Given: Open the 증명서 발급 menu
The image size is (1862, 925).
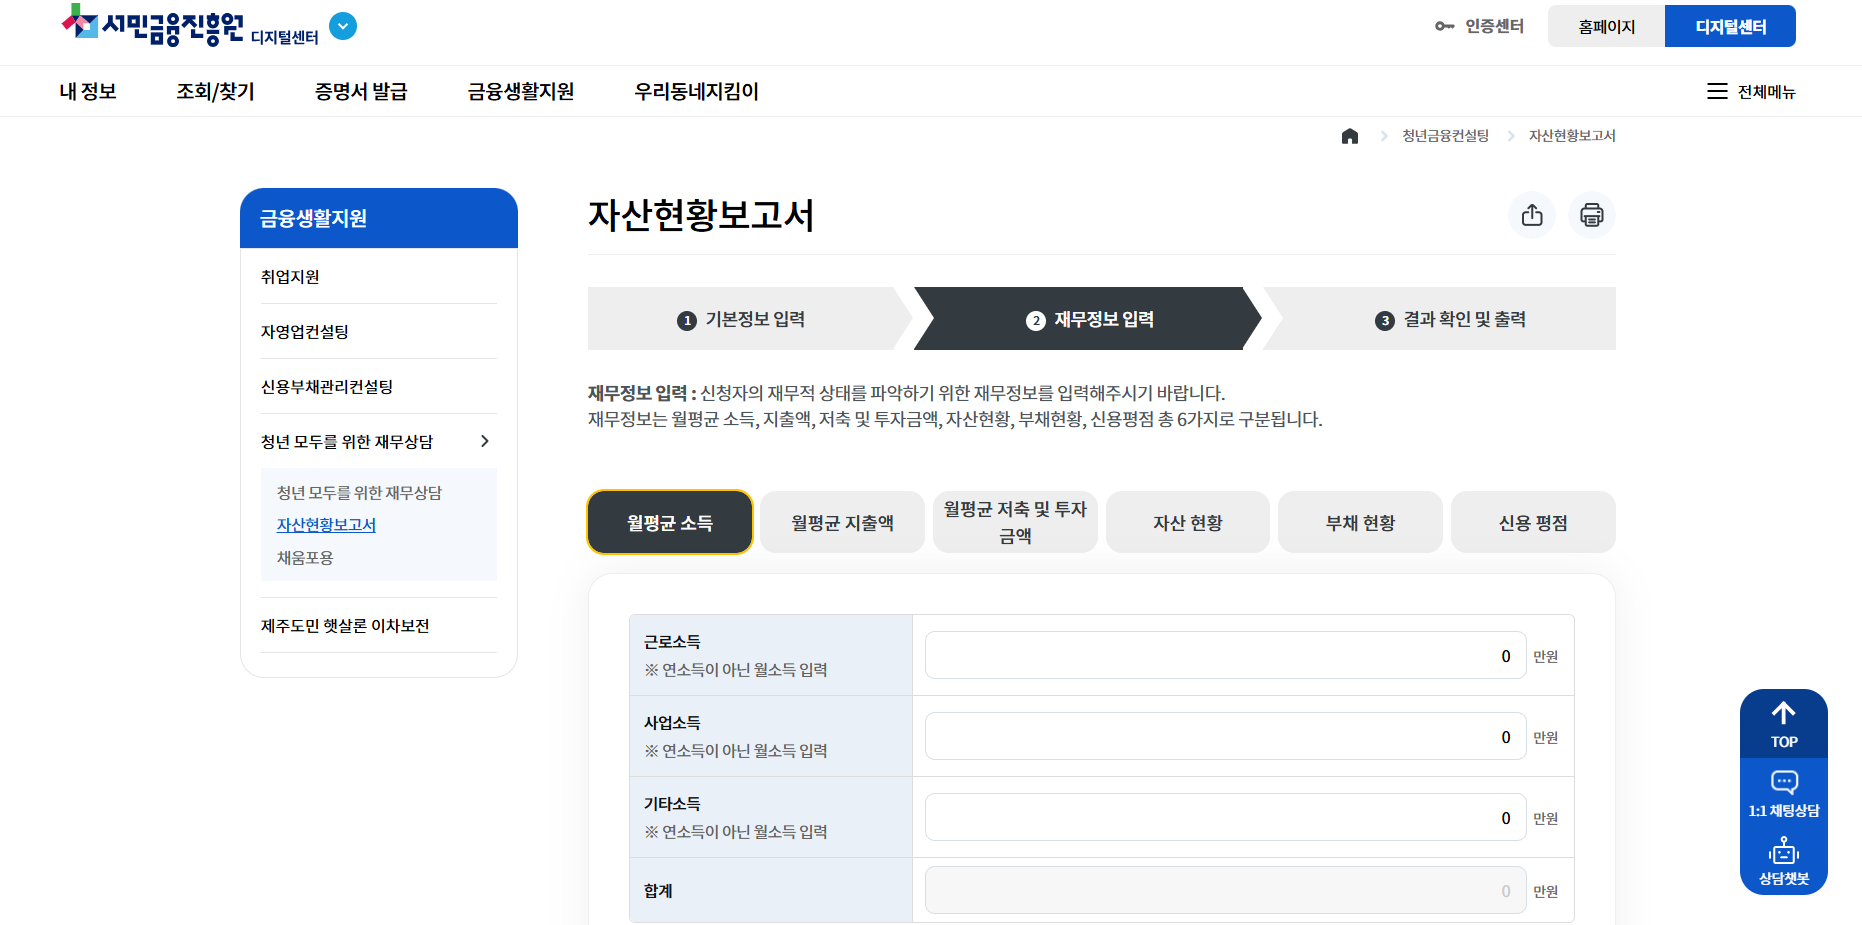Looking at the screenshot, I should [360, 91].
